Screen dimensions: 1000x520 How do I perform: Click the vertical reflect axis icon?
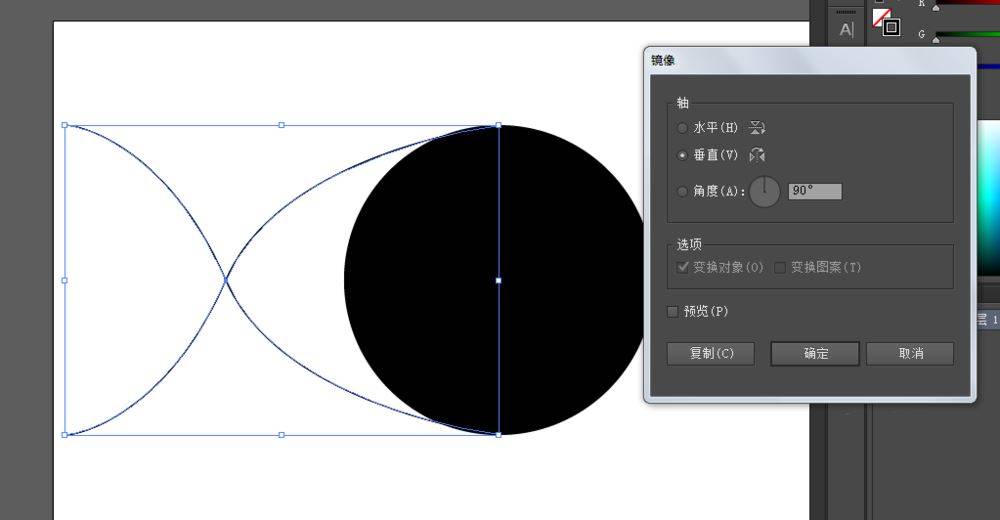(x=757, y=155)
